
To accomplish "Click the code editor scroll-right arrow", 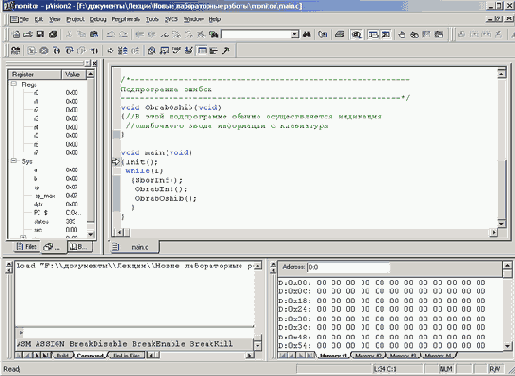I will (494, 232).
